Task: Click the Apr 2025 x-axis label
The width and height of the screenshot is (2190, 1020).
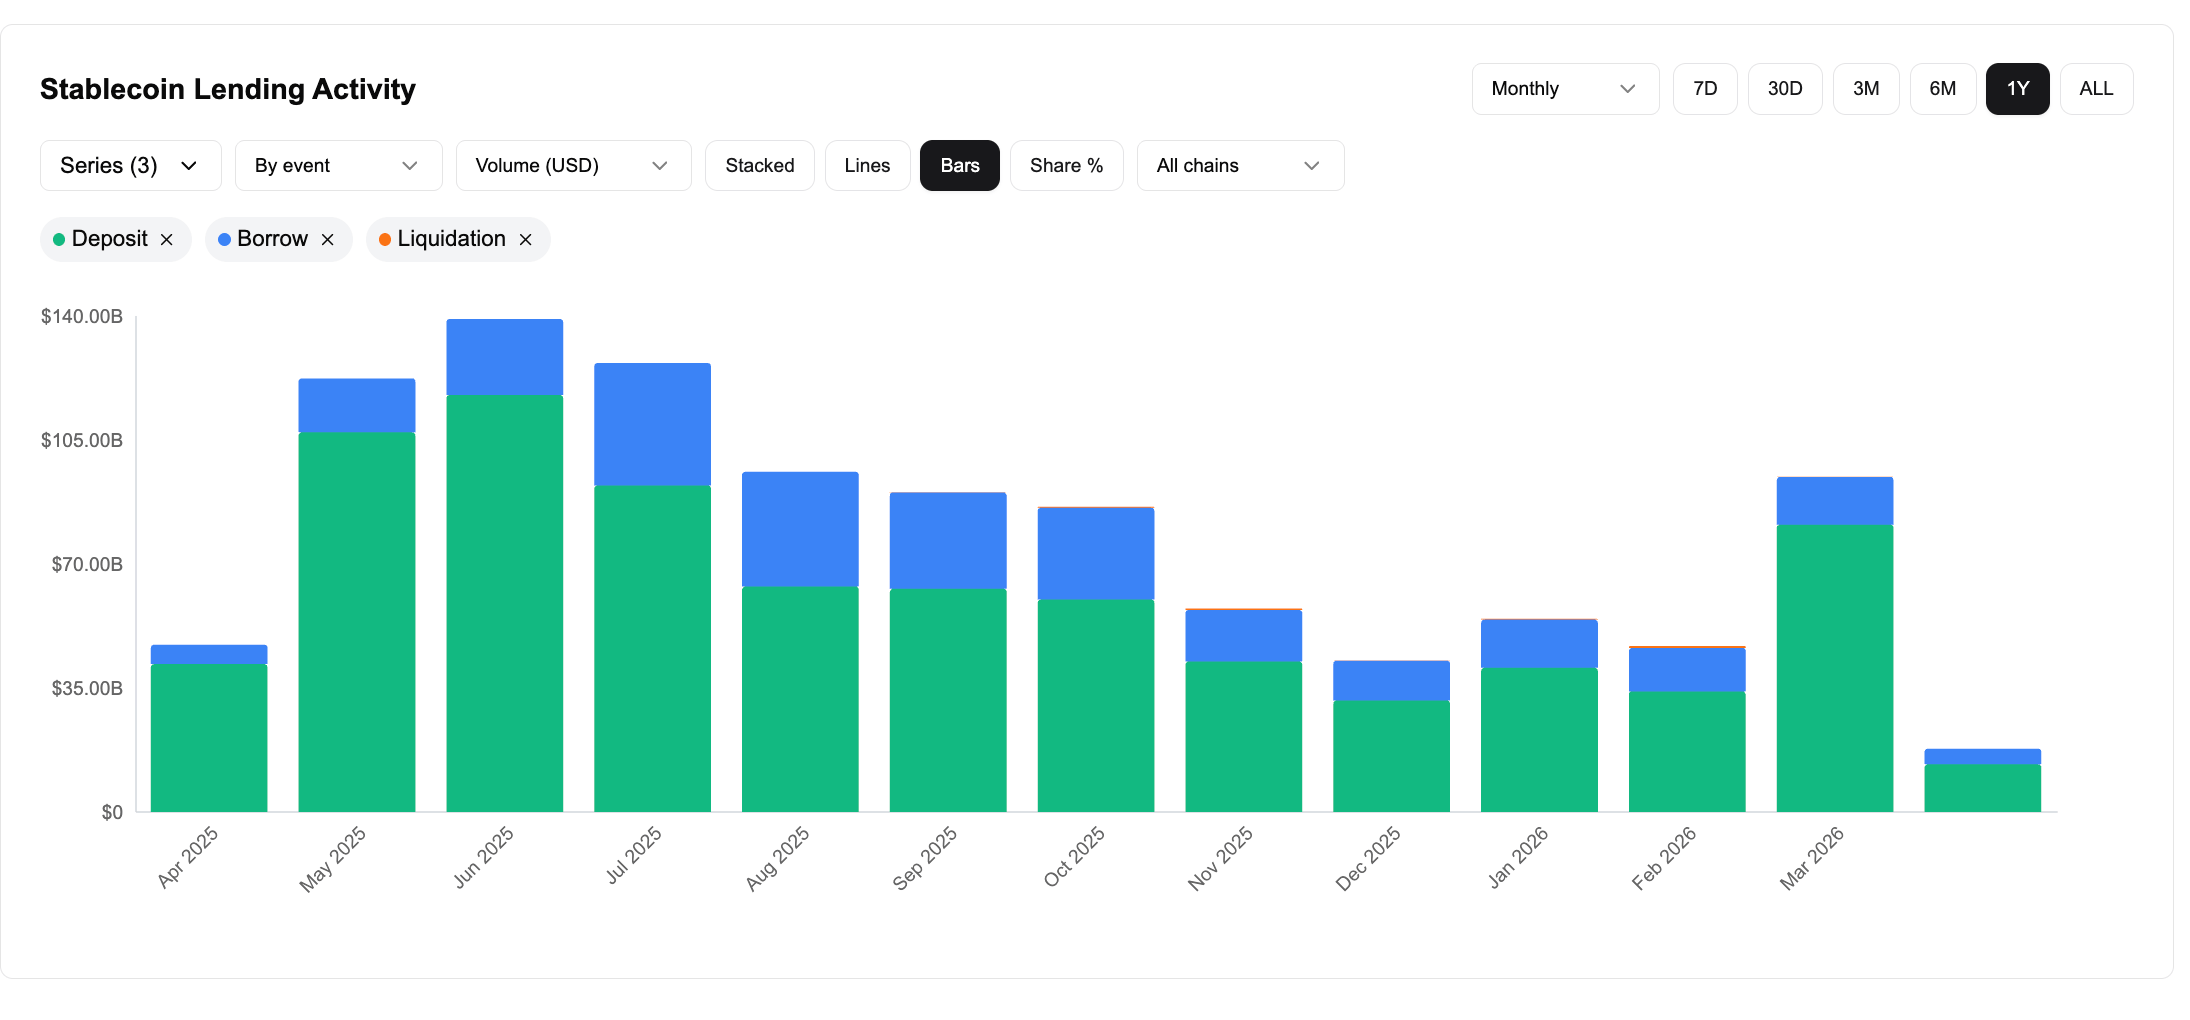Action: (x=188, y=857)
